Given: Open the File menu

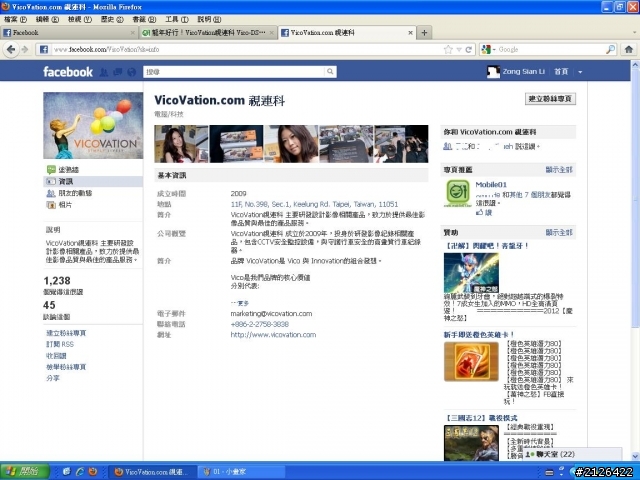Looking at the screenshot, I should coord(16,19).
